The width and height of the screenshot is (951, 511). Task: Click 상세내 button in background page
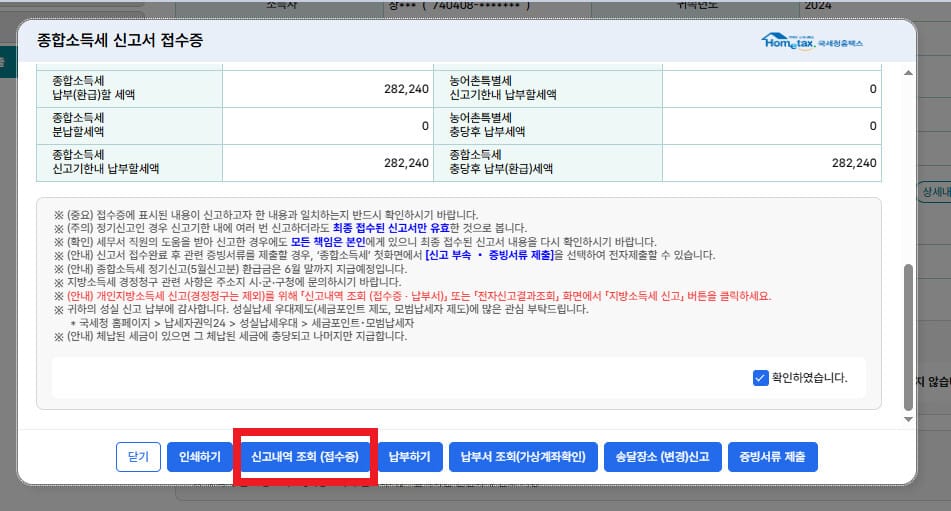[x=935, y=192]
